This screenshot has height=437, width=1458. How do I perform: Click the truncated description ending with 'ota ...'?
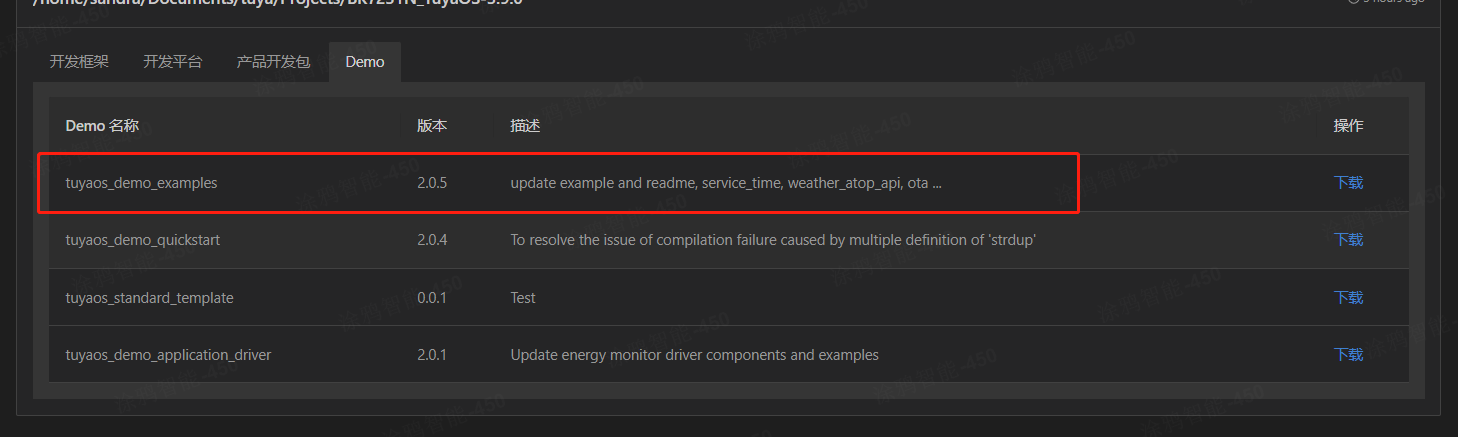726,183
